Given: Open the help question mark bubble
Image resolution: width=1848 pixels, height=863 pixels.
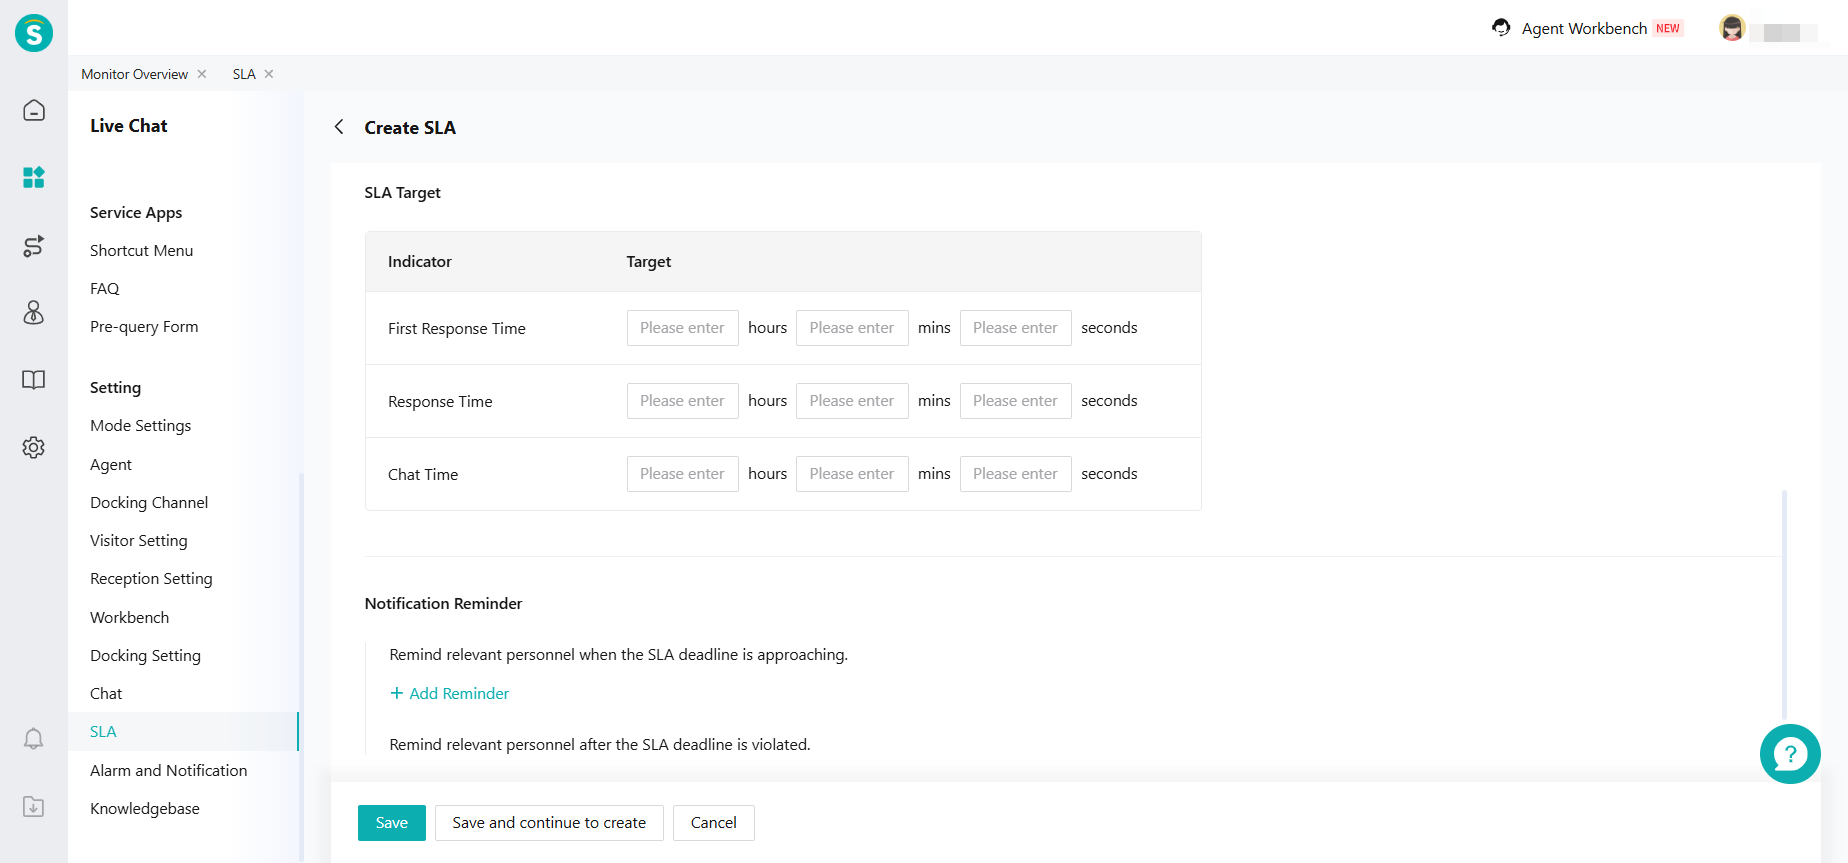Looking at the screenshot, I should click(x=1789, y=754).
